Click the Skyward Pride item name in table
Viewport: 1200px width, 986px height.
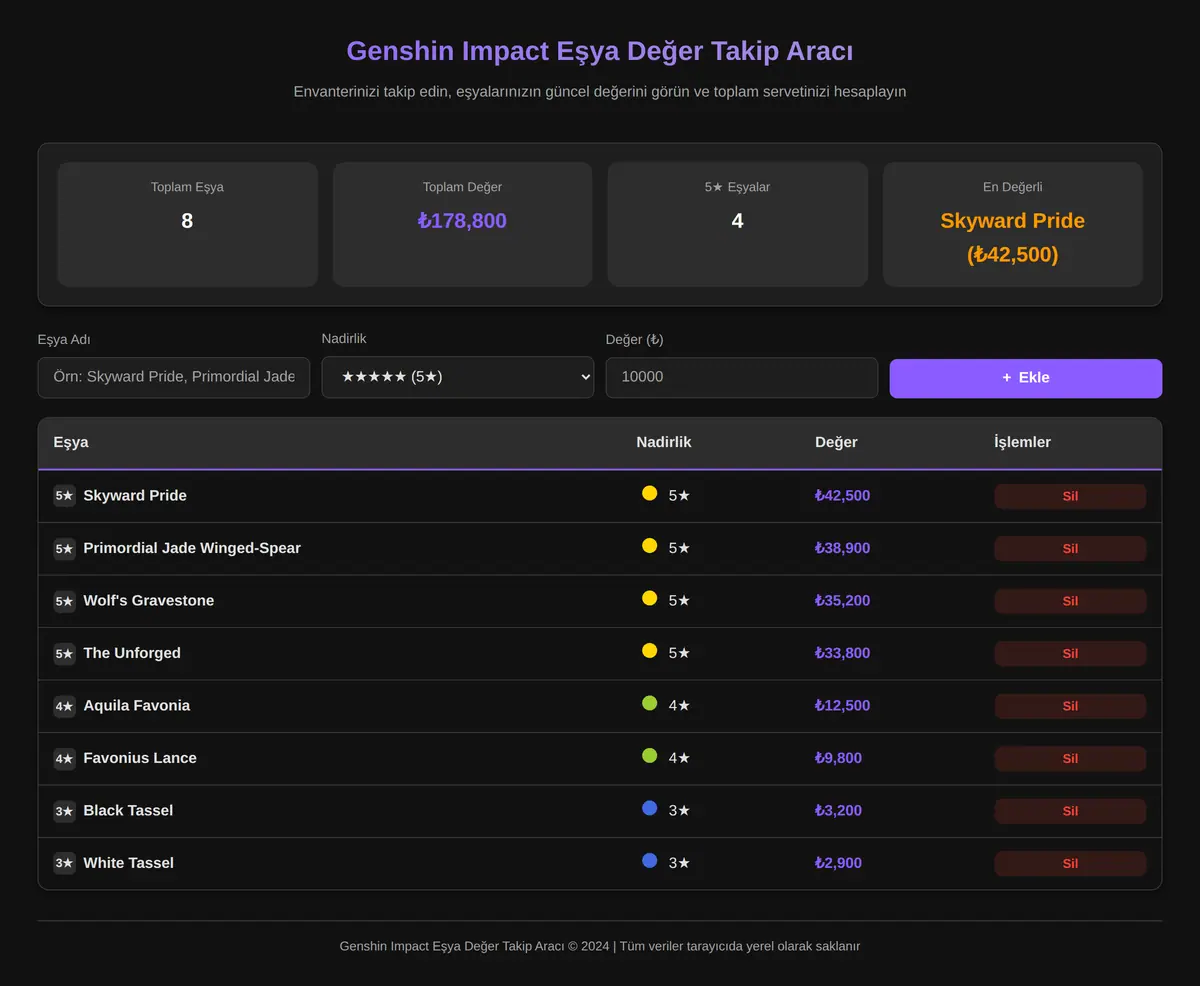click(x=135, y=496)
